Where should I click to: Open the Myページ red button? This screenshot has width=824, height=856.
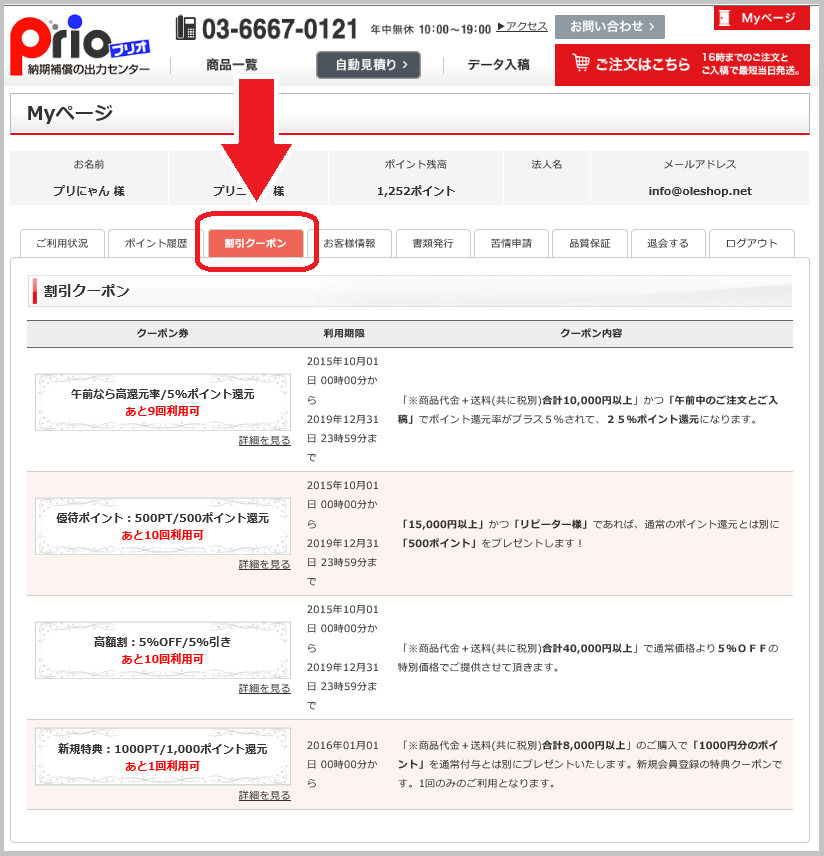coord(761,18)
